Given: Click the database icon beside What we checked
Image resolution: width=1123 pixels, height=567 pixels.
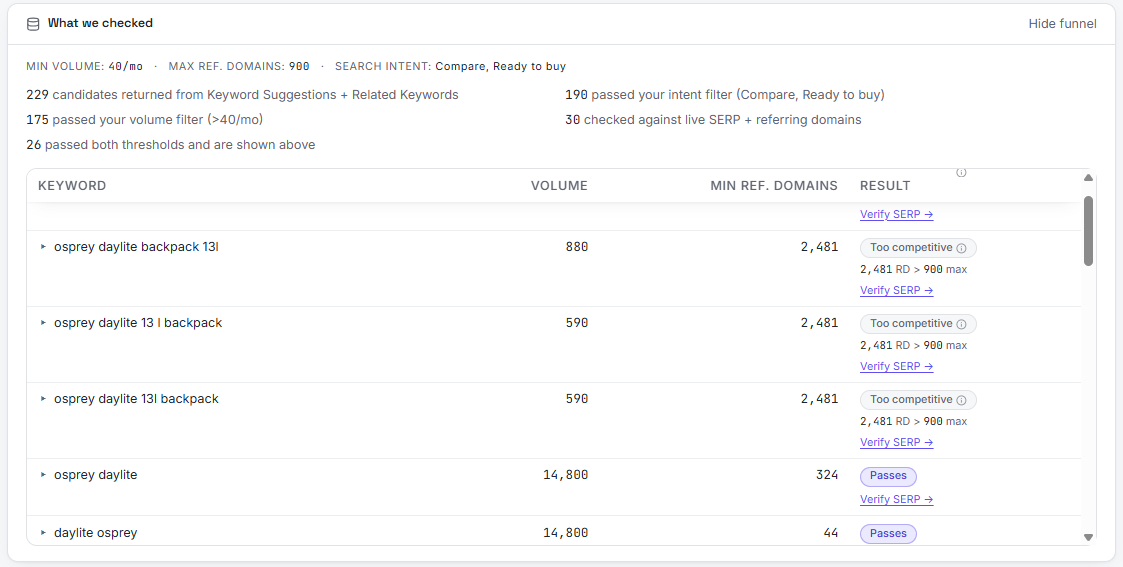Looking at the screenshot, I should point(33,24).
